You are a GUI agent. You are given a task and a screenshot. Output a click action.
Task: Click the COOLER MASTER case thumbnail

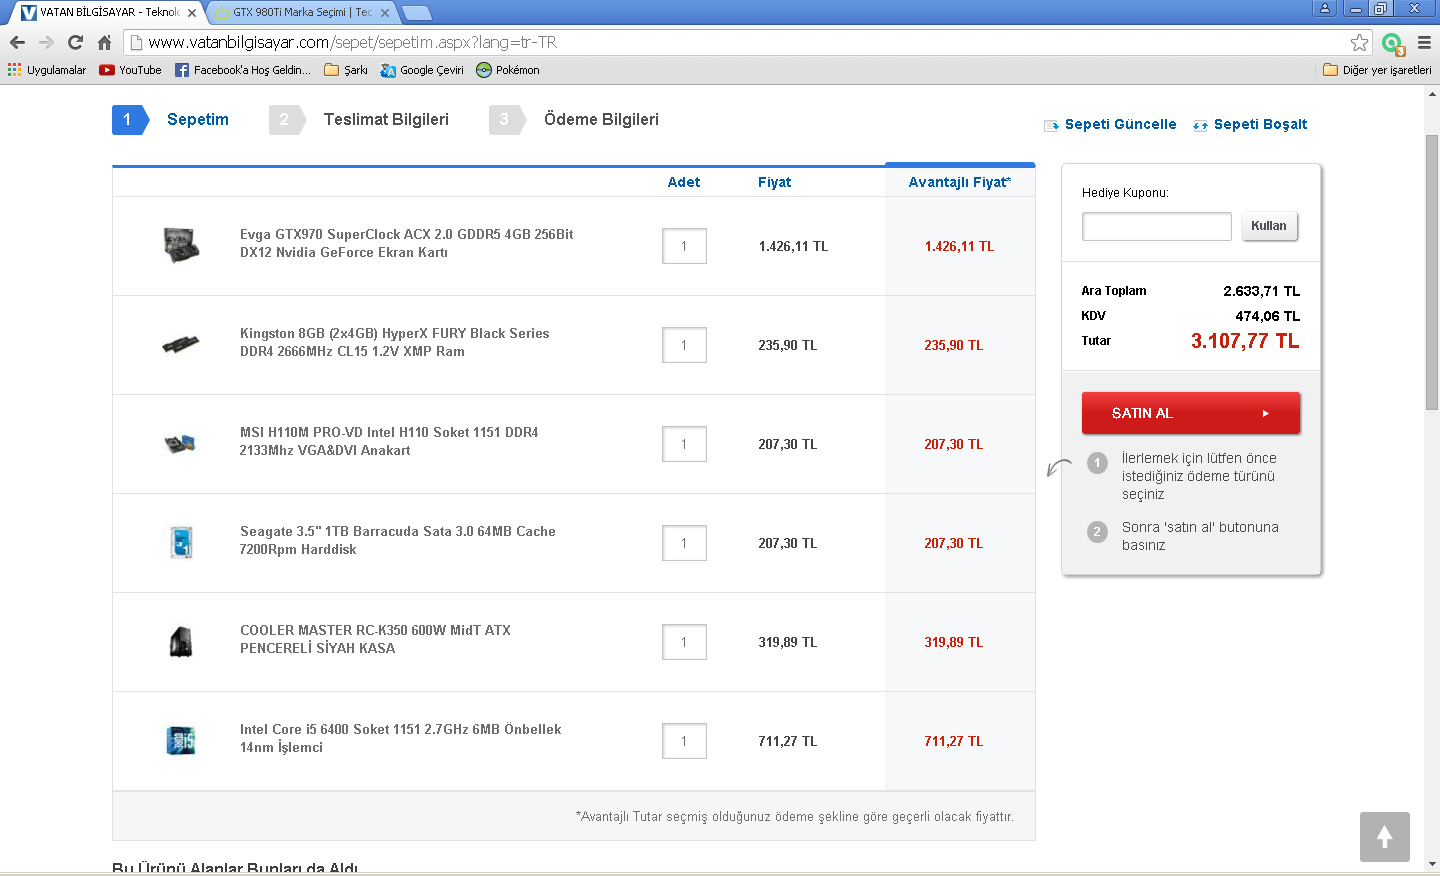pos(181,641)
